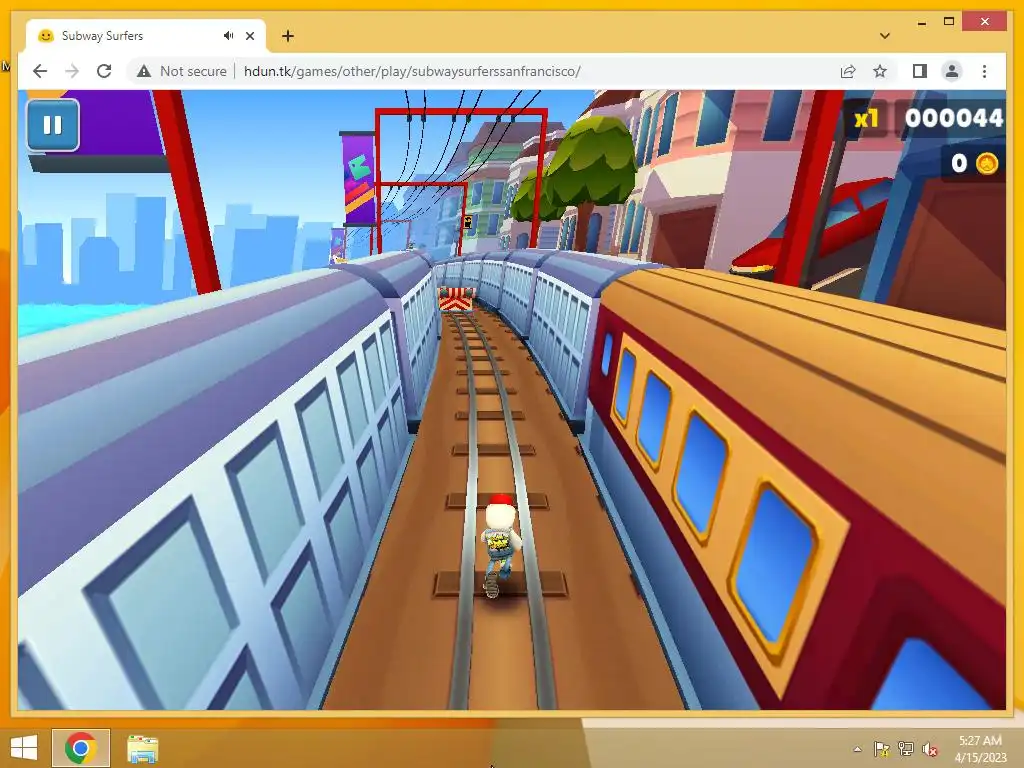Viewport: 1024px width, 768px height.
Task: Show hidden system tray icons
Action: pos(857,749)
